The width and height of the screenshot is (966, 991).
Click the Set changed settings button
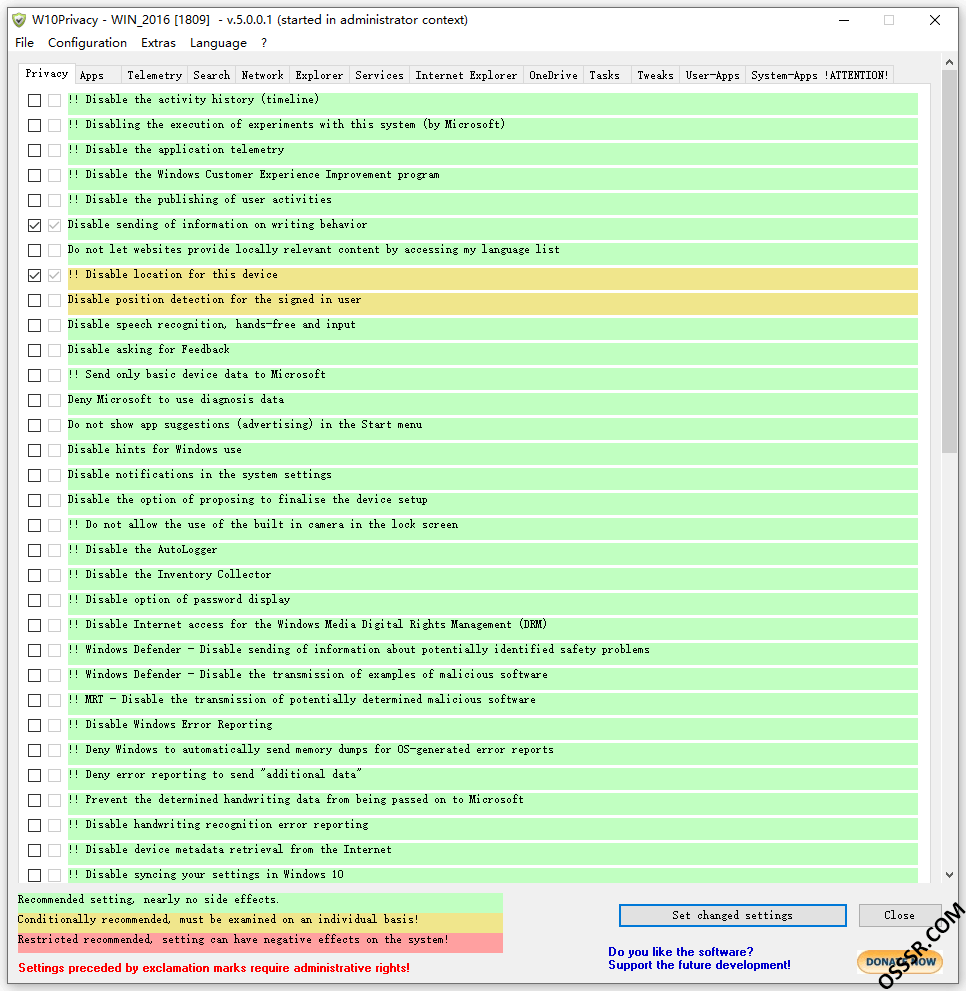pos(733,915)
